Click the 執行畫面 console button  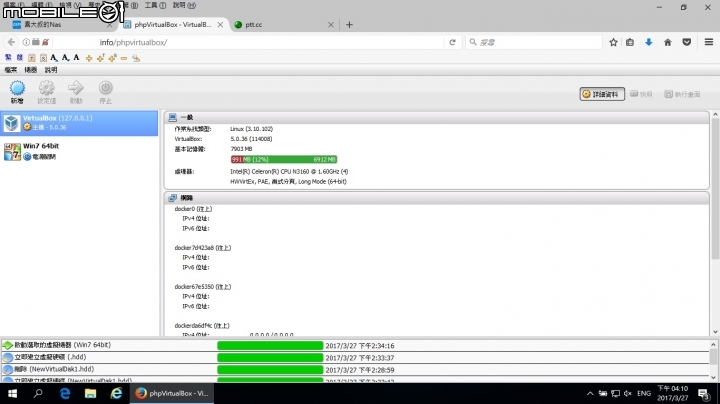pos(682,94)
